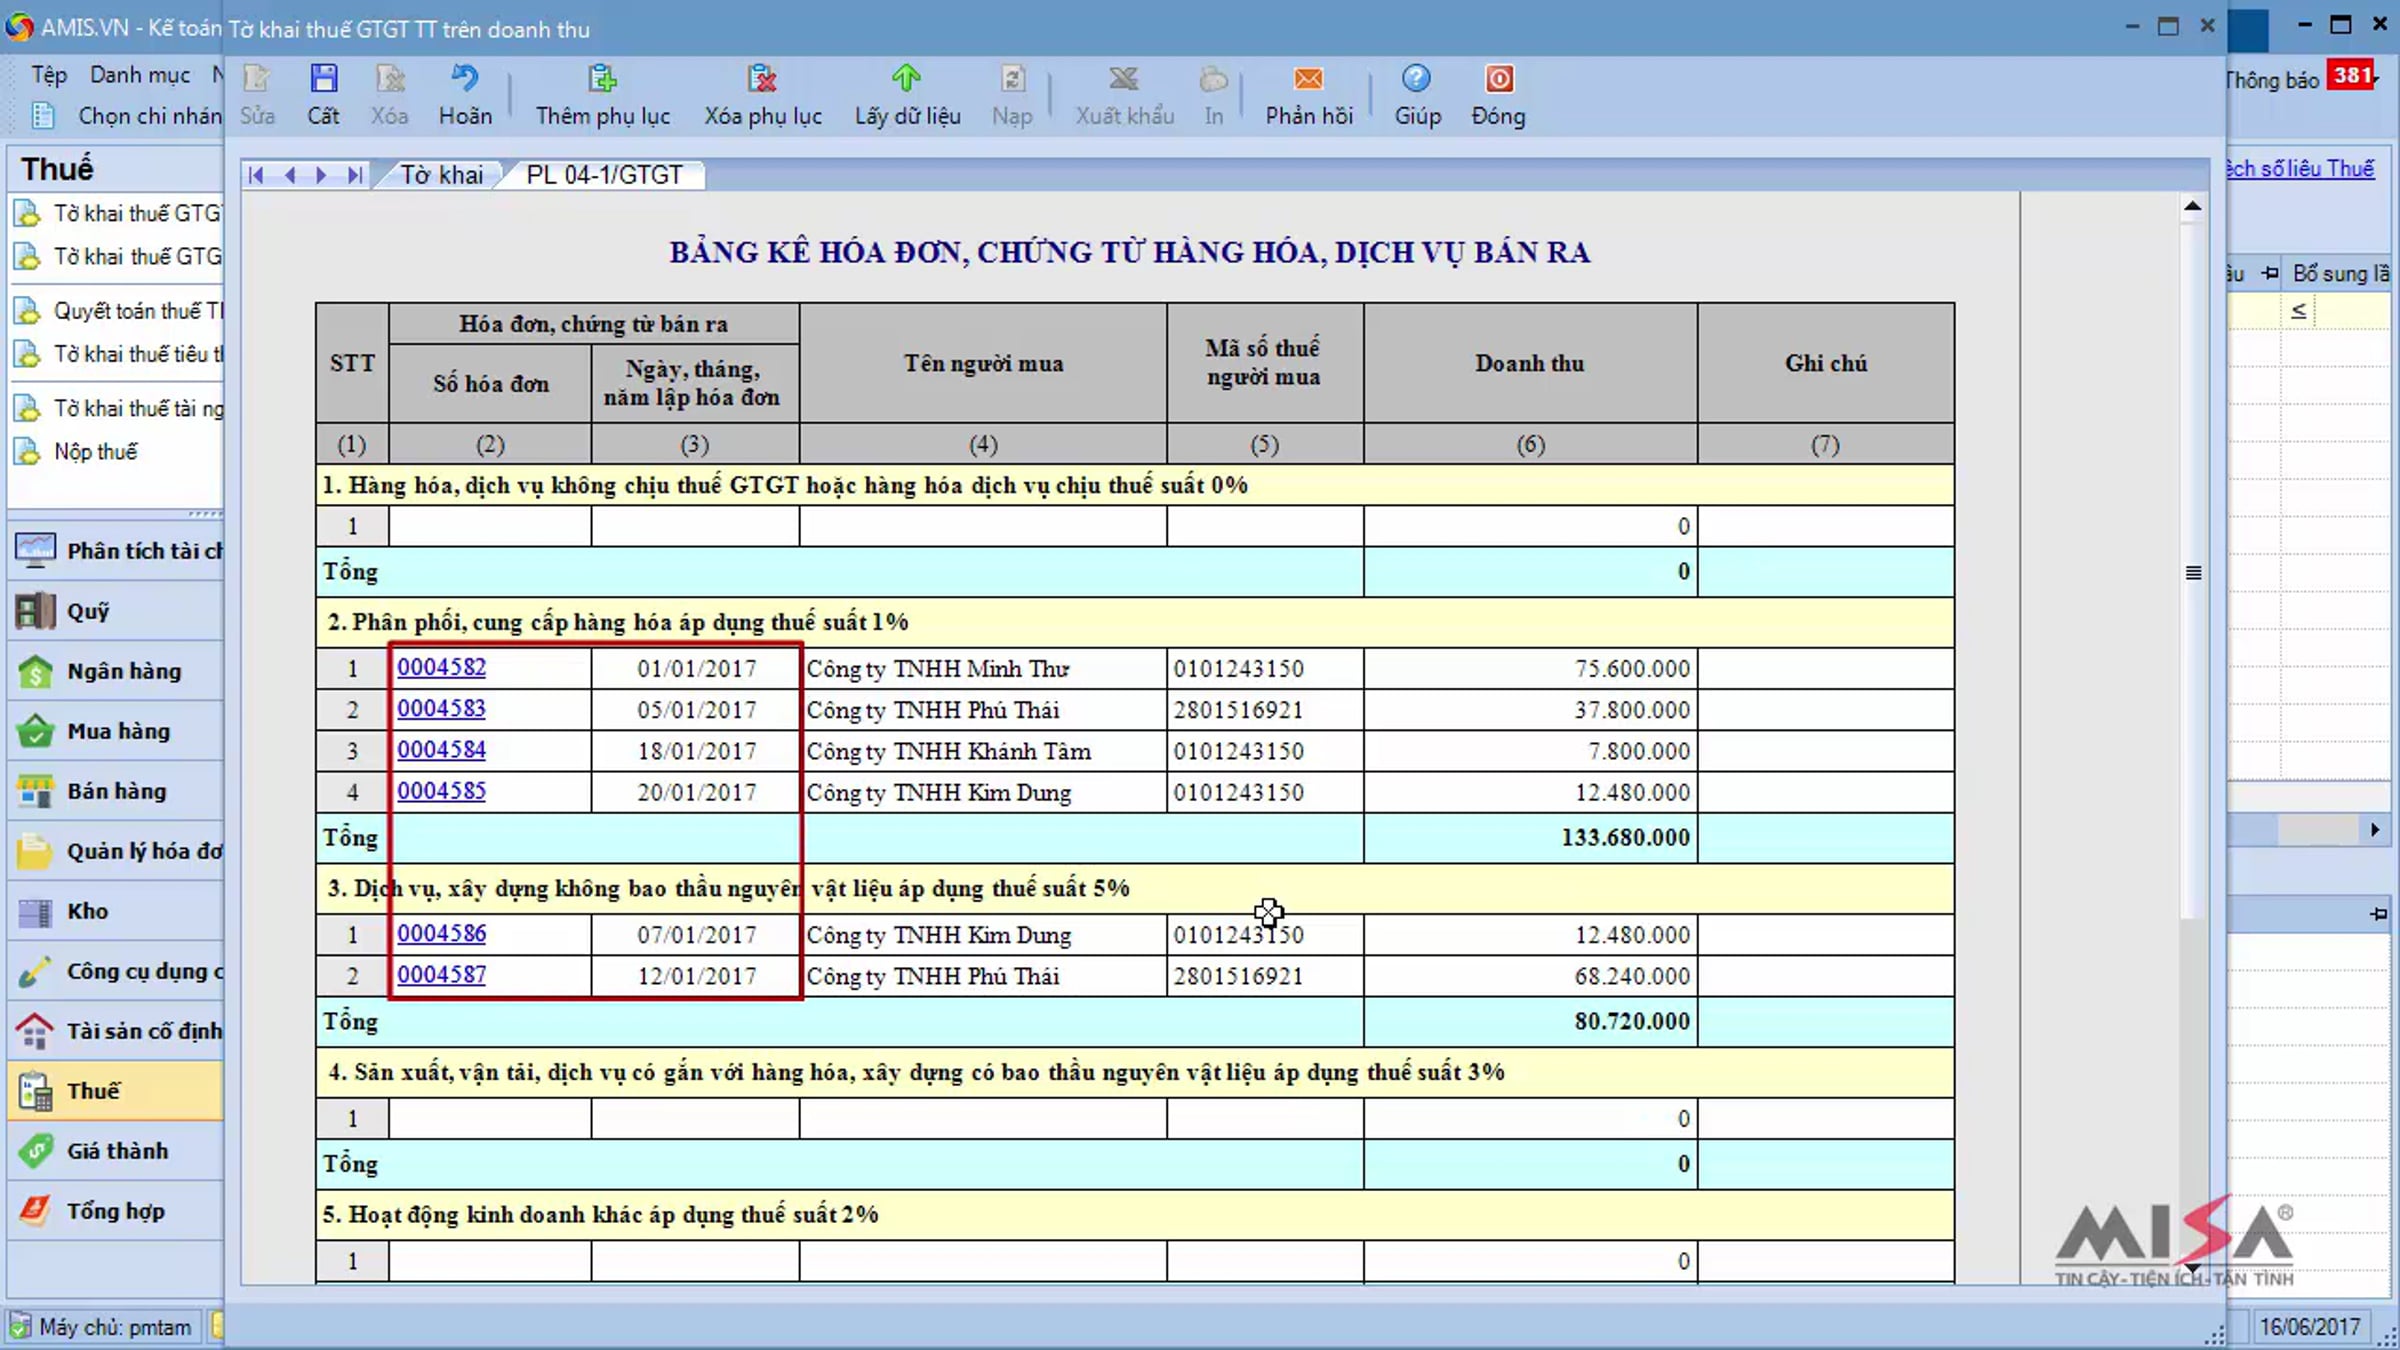Open invoice link 0004584
This screenshot has width=2400, height=1350.
point(441,750)
